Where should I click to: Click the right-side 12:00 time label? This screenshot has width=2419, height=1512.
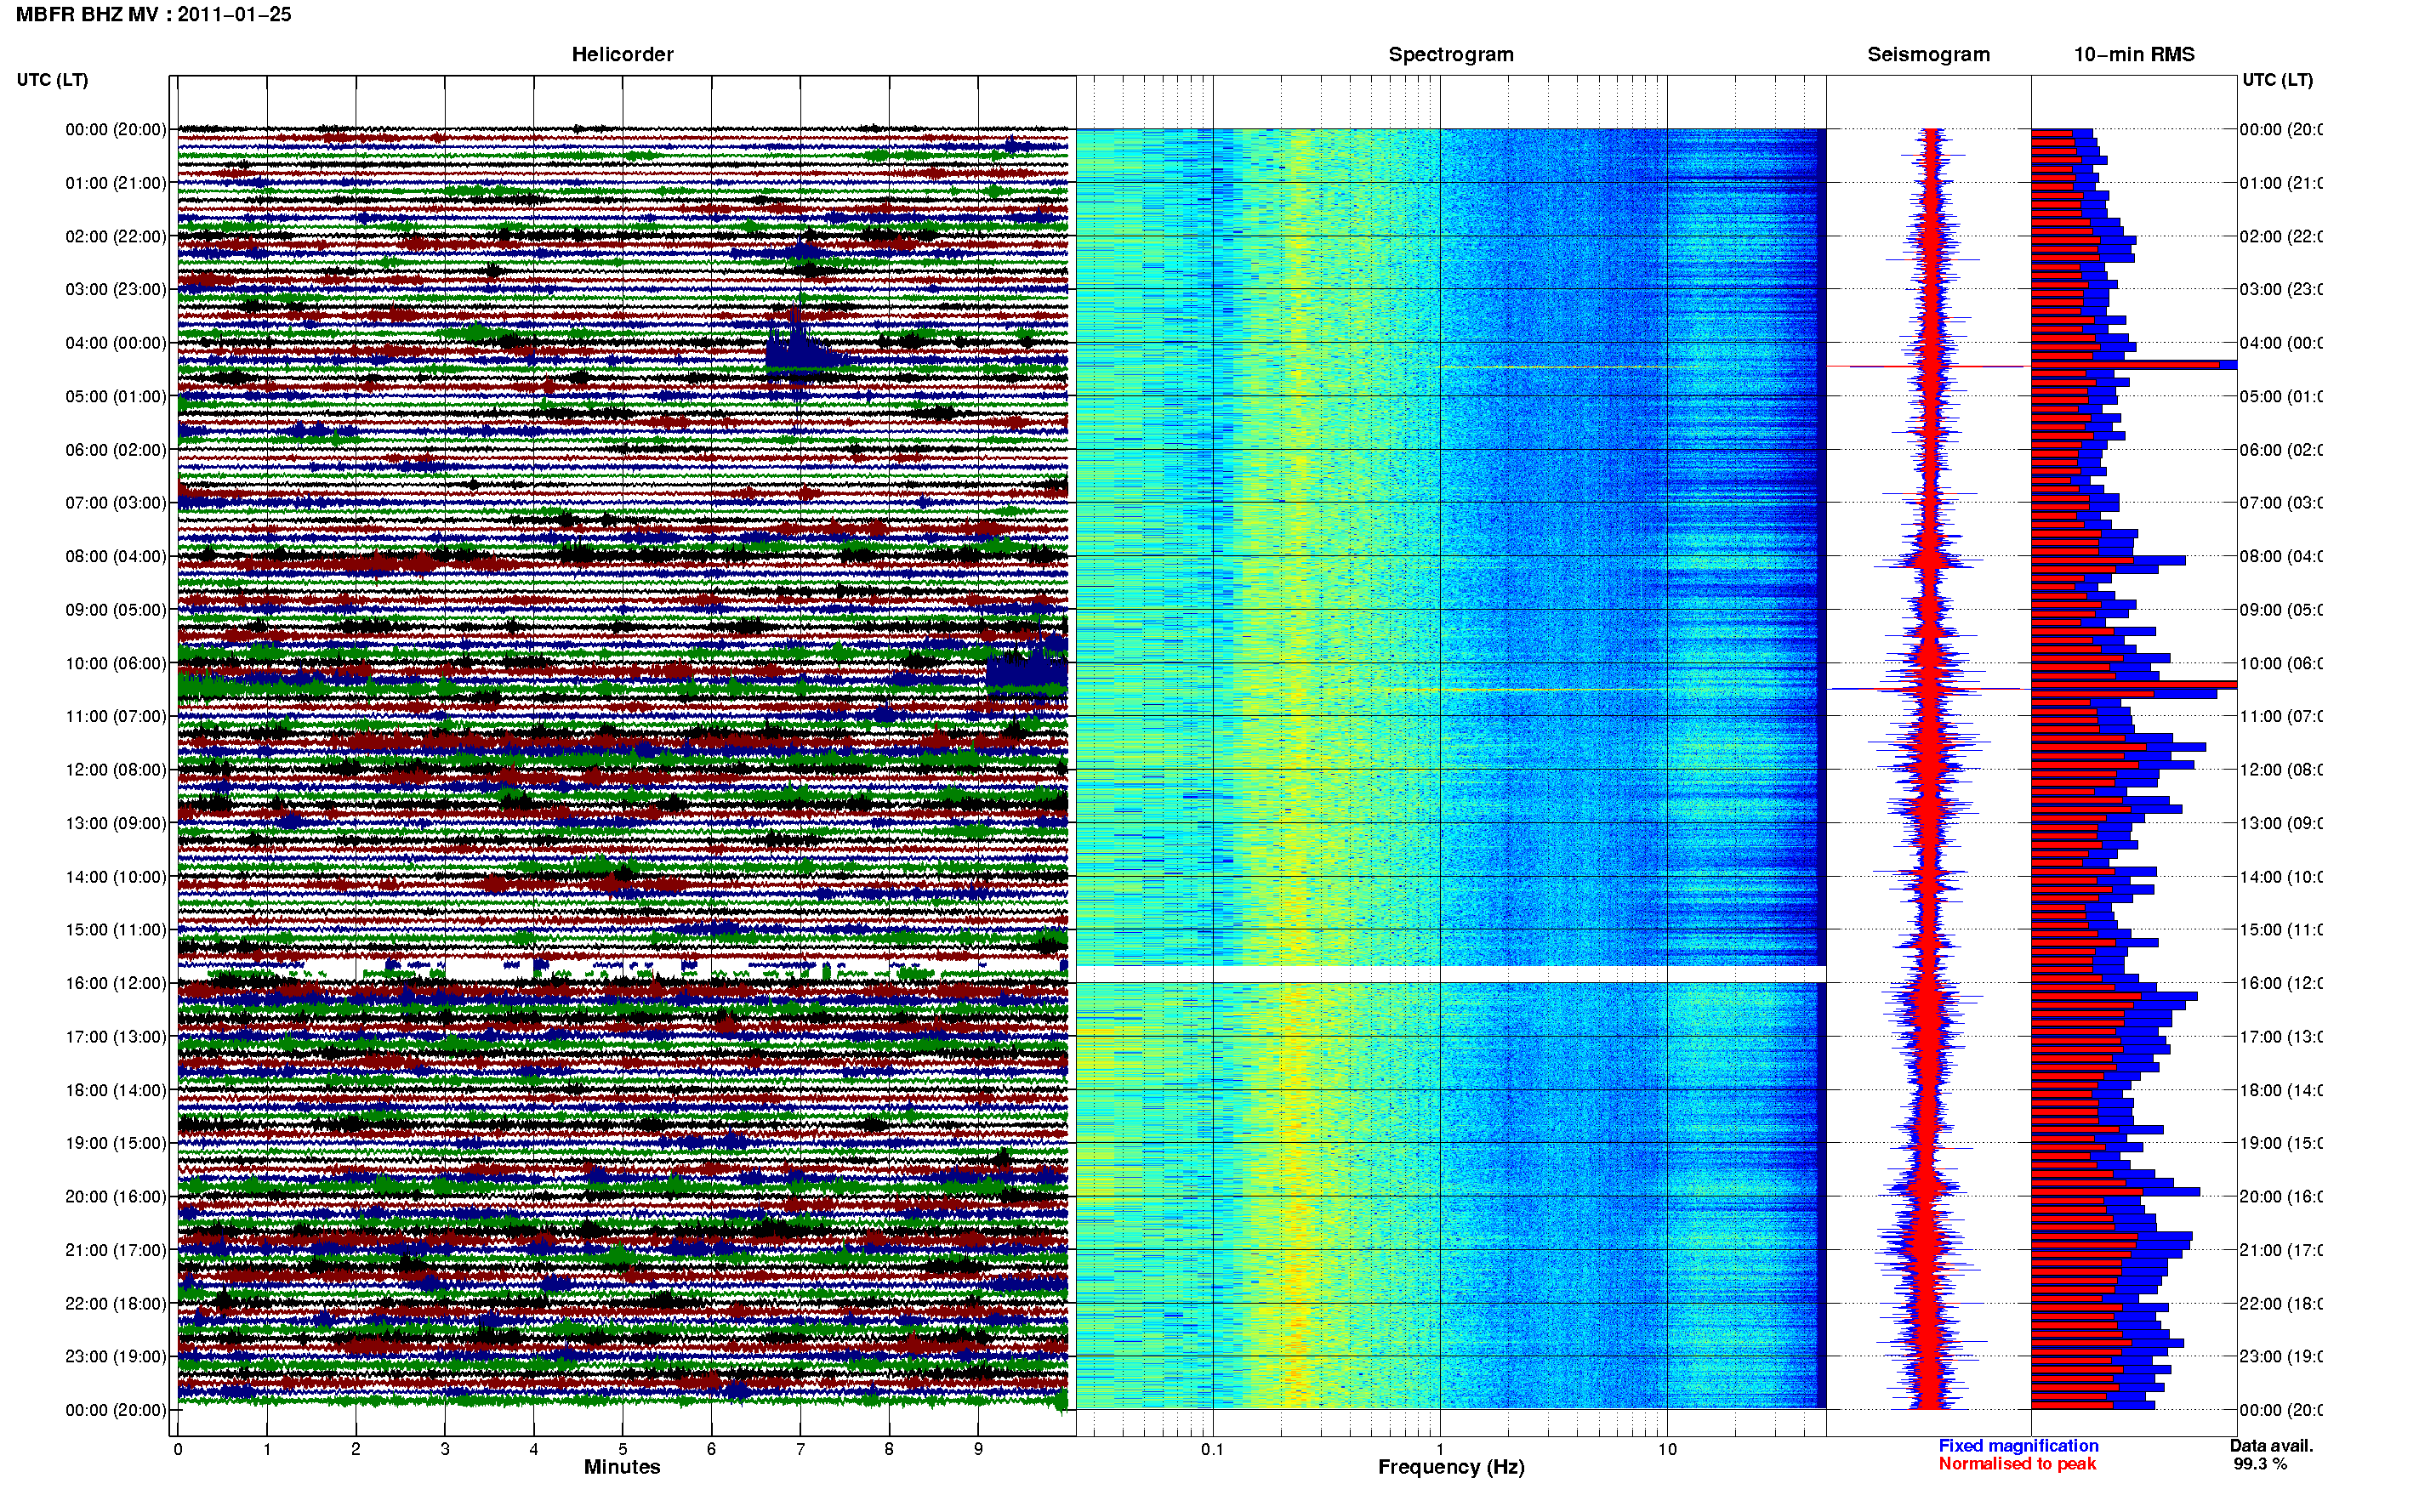(x=2280, y=770)
